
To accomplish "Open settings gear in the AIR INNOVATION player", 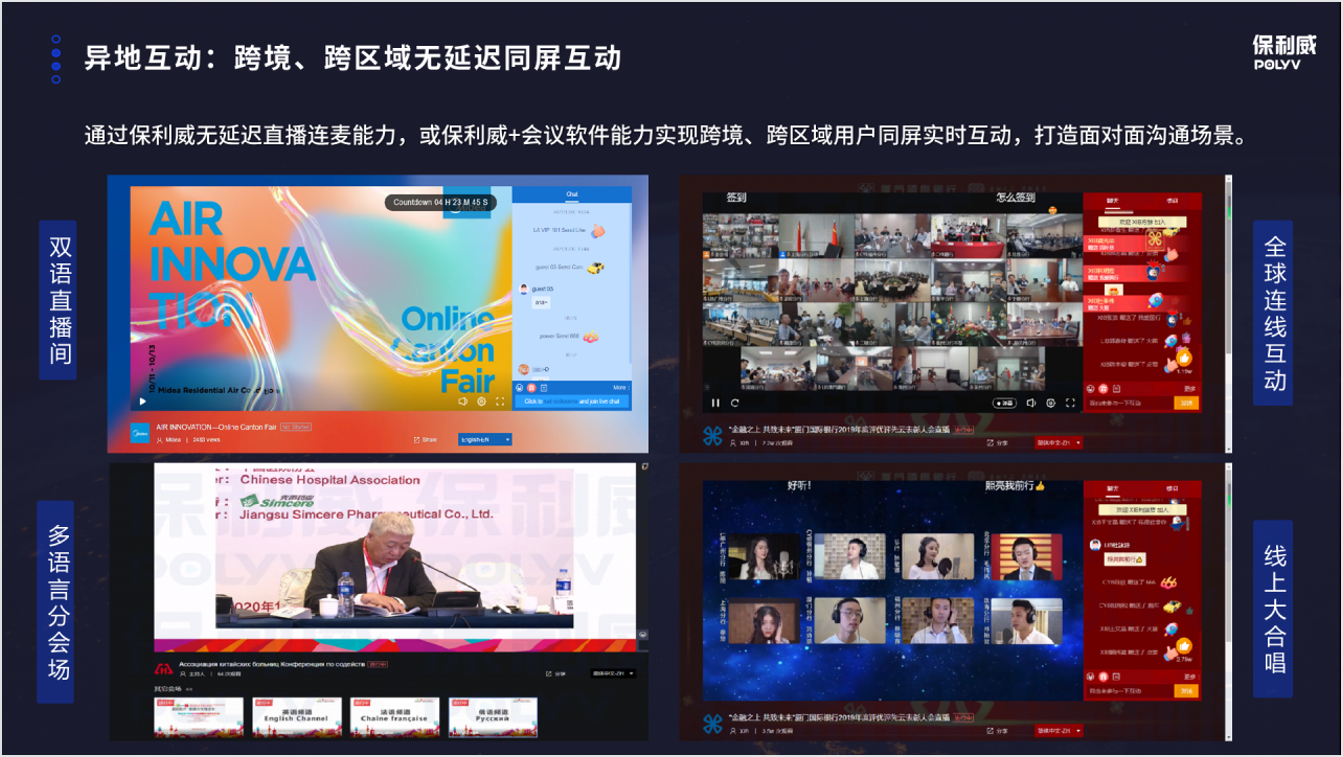I will (482, 401).
